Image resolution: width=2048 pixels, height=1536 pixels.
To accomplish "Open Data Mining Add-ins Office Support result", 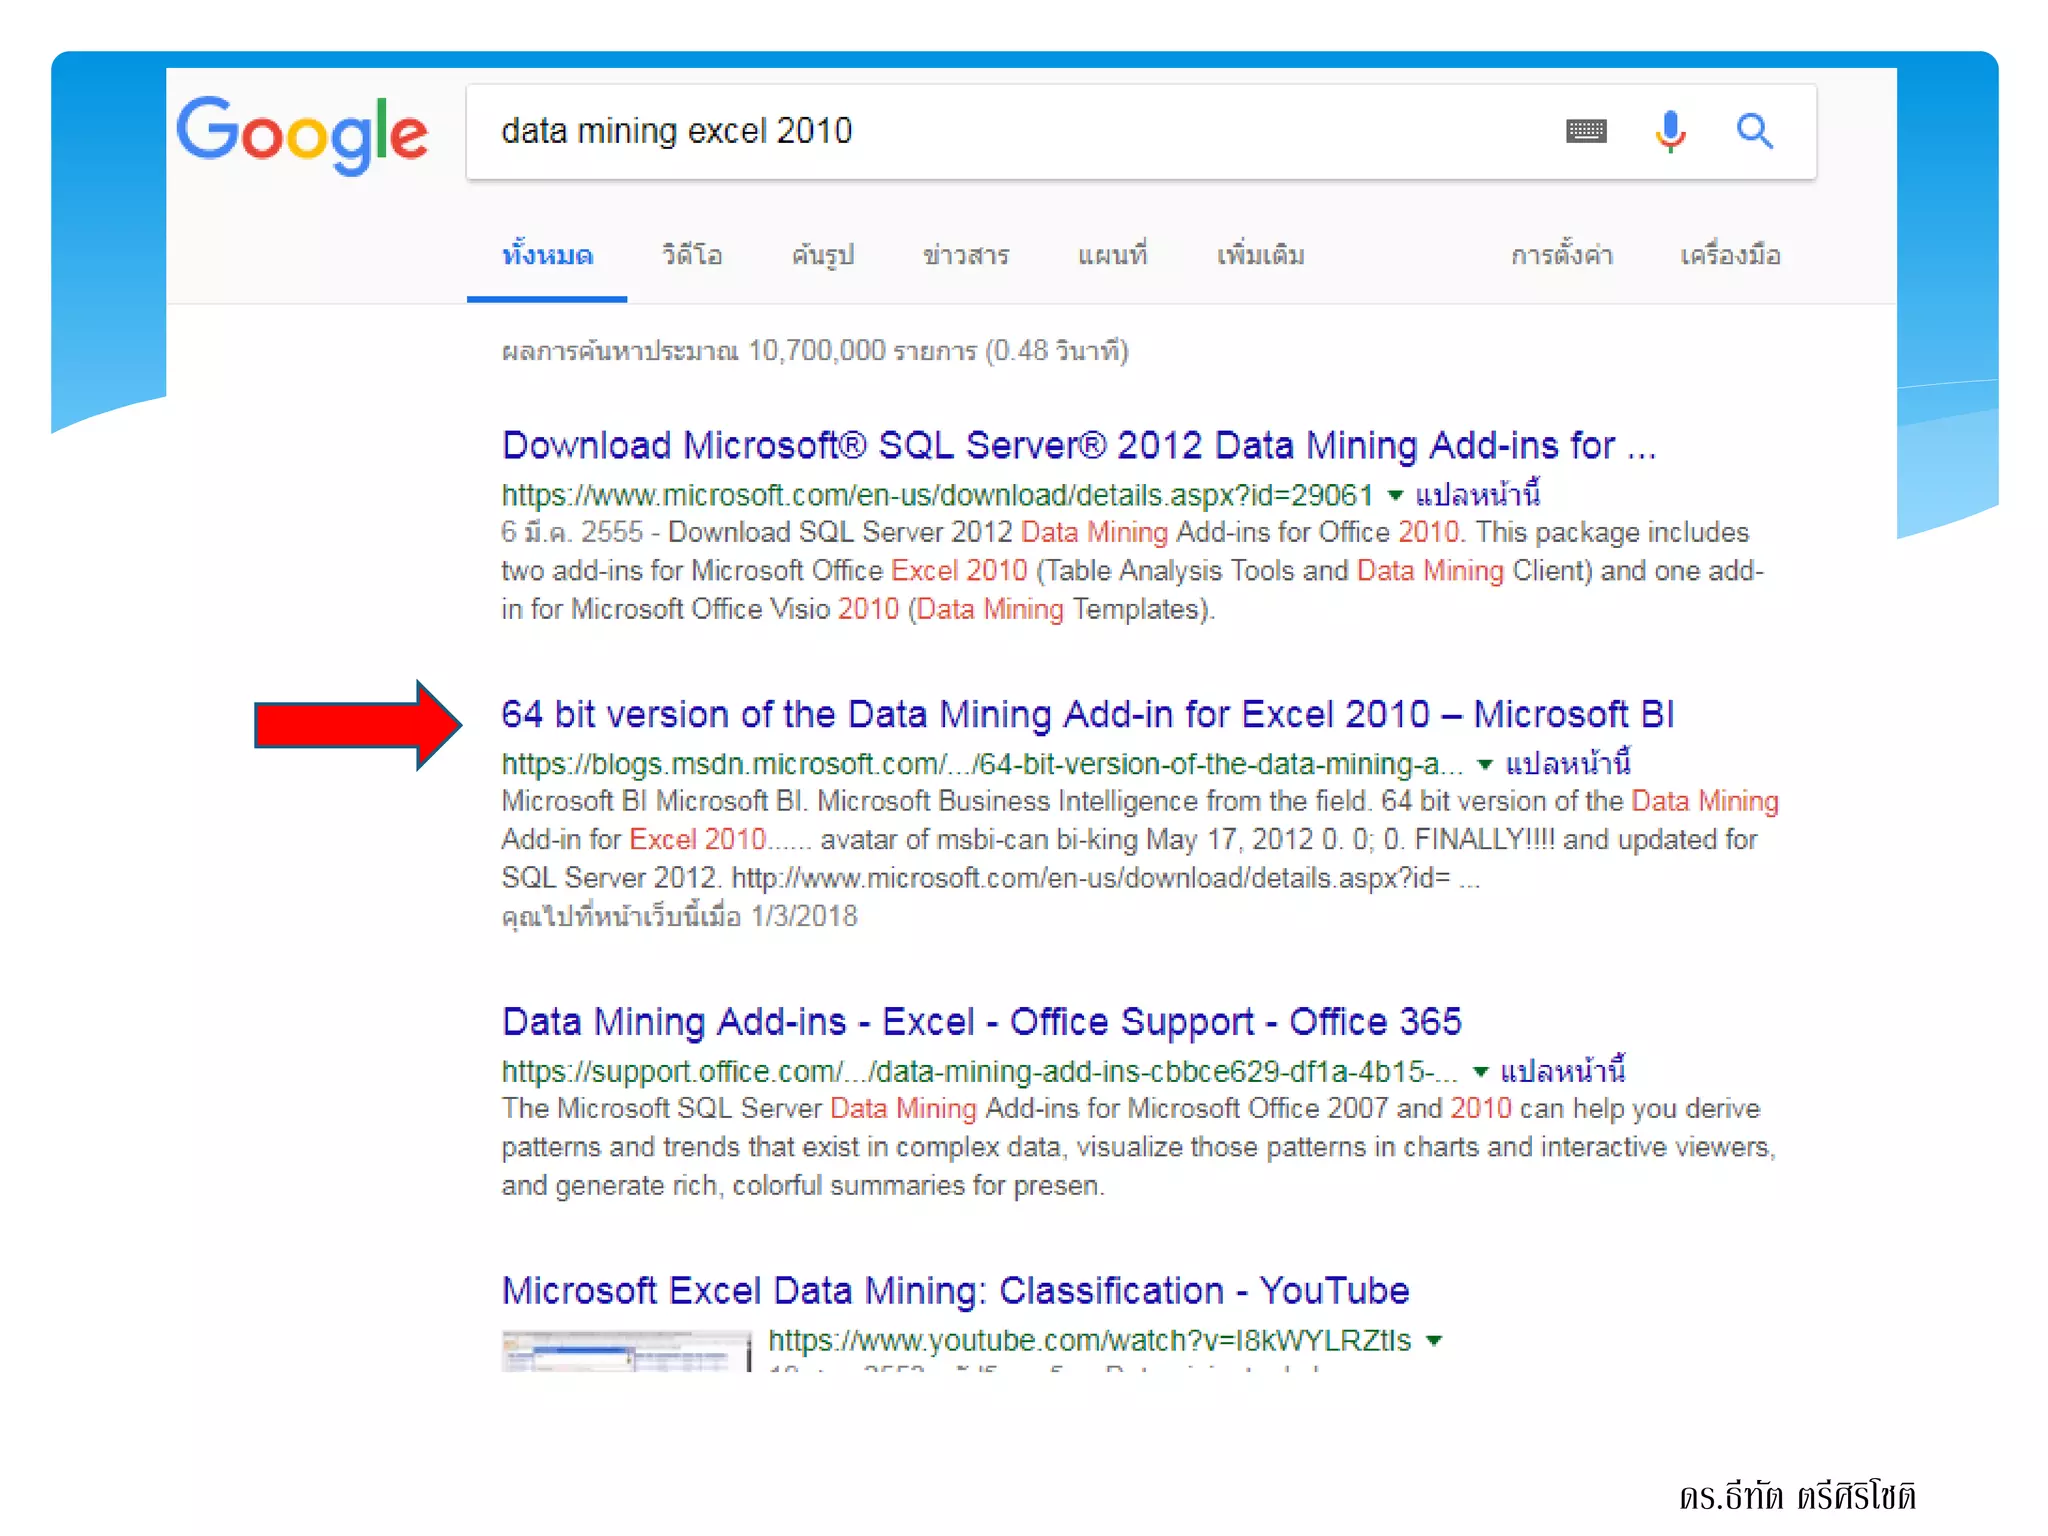I will 981,1022.
